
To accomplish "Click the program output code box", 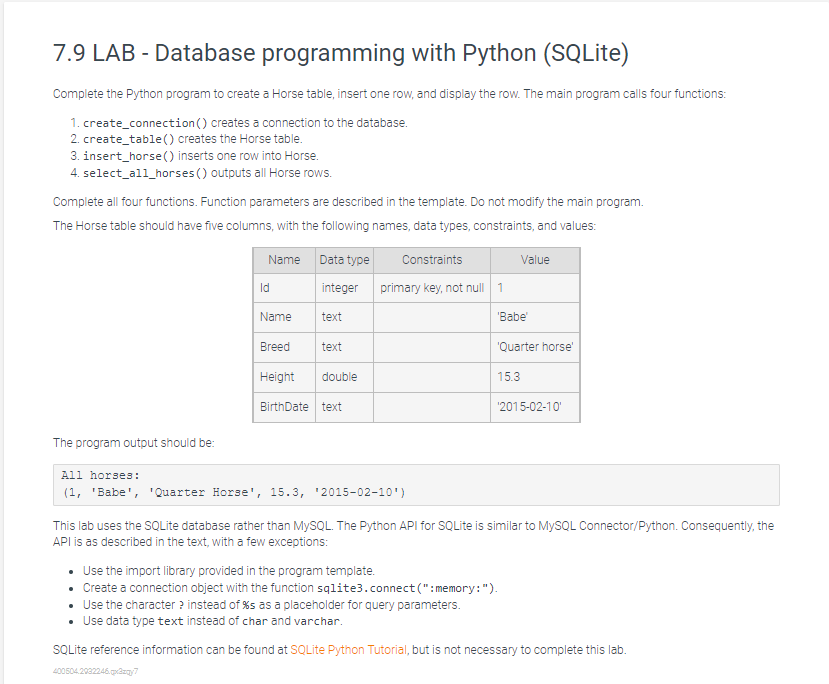I will (414, 484).
